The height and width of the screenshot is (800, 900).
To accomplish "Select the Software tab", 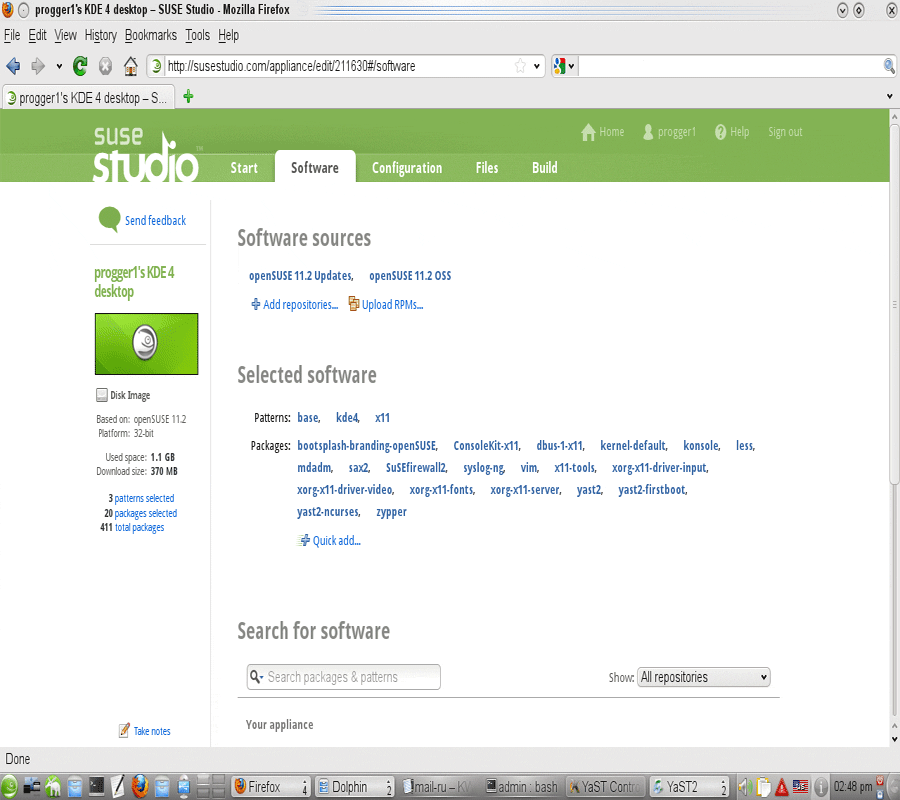I will click(x=315, y=168).
